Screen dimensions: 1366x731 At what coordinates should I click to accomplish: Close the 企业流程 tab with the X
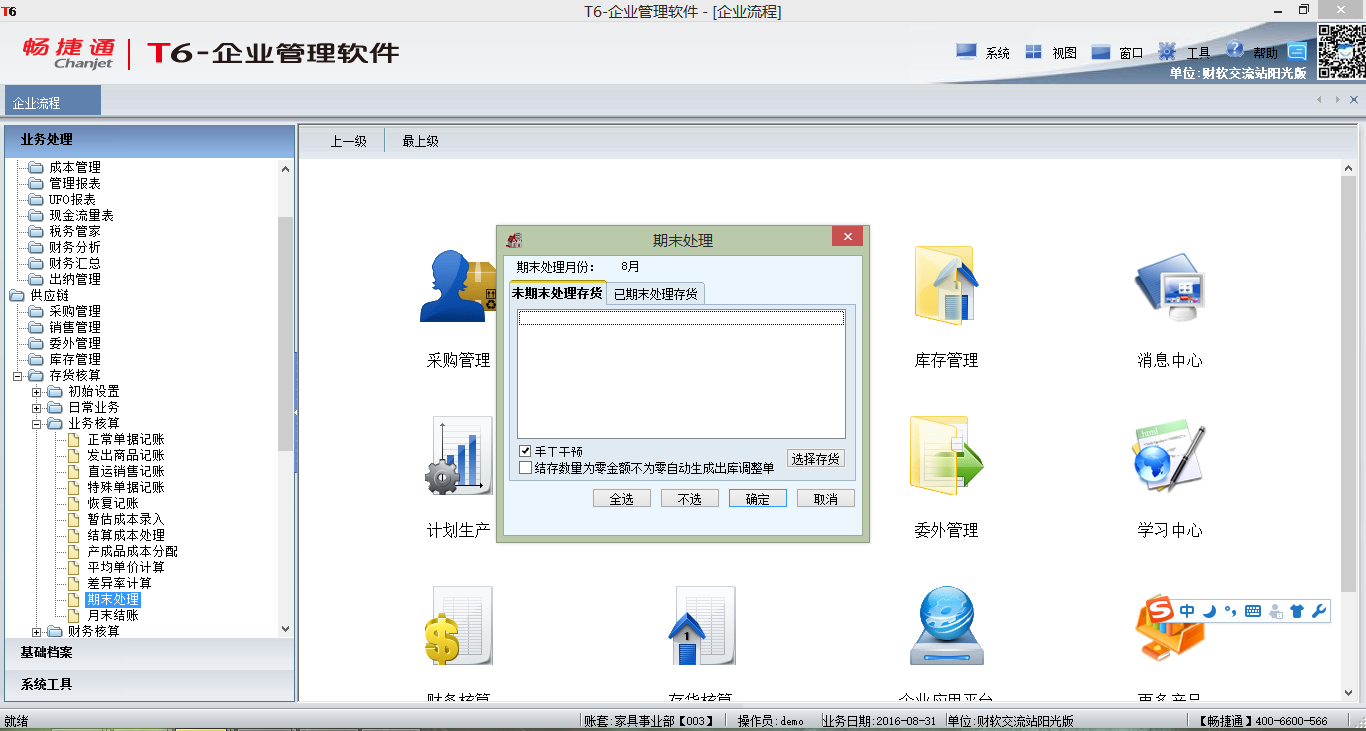(x=1355, y=100)
